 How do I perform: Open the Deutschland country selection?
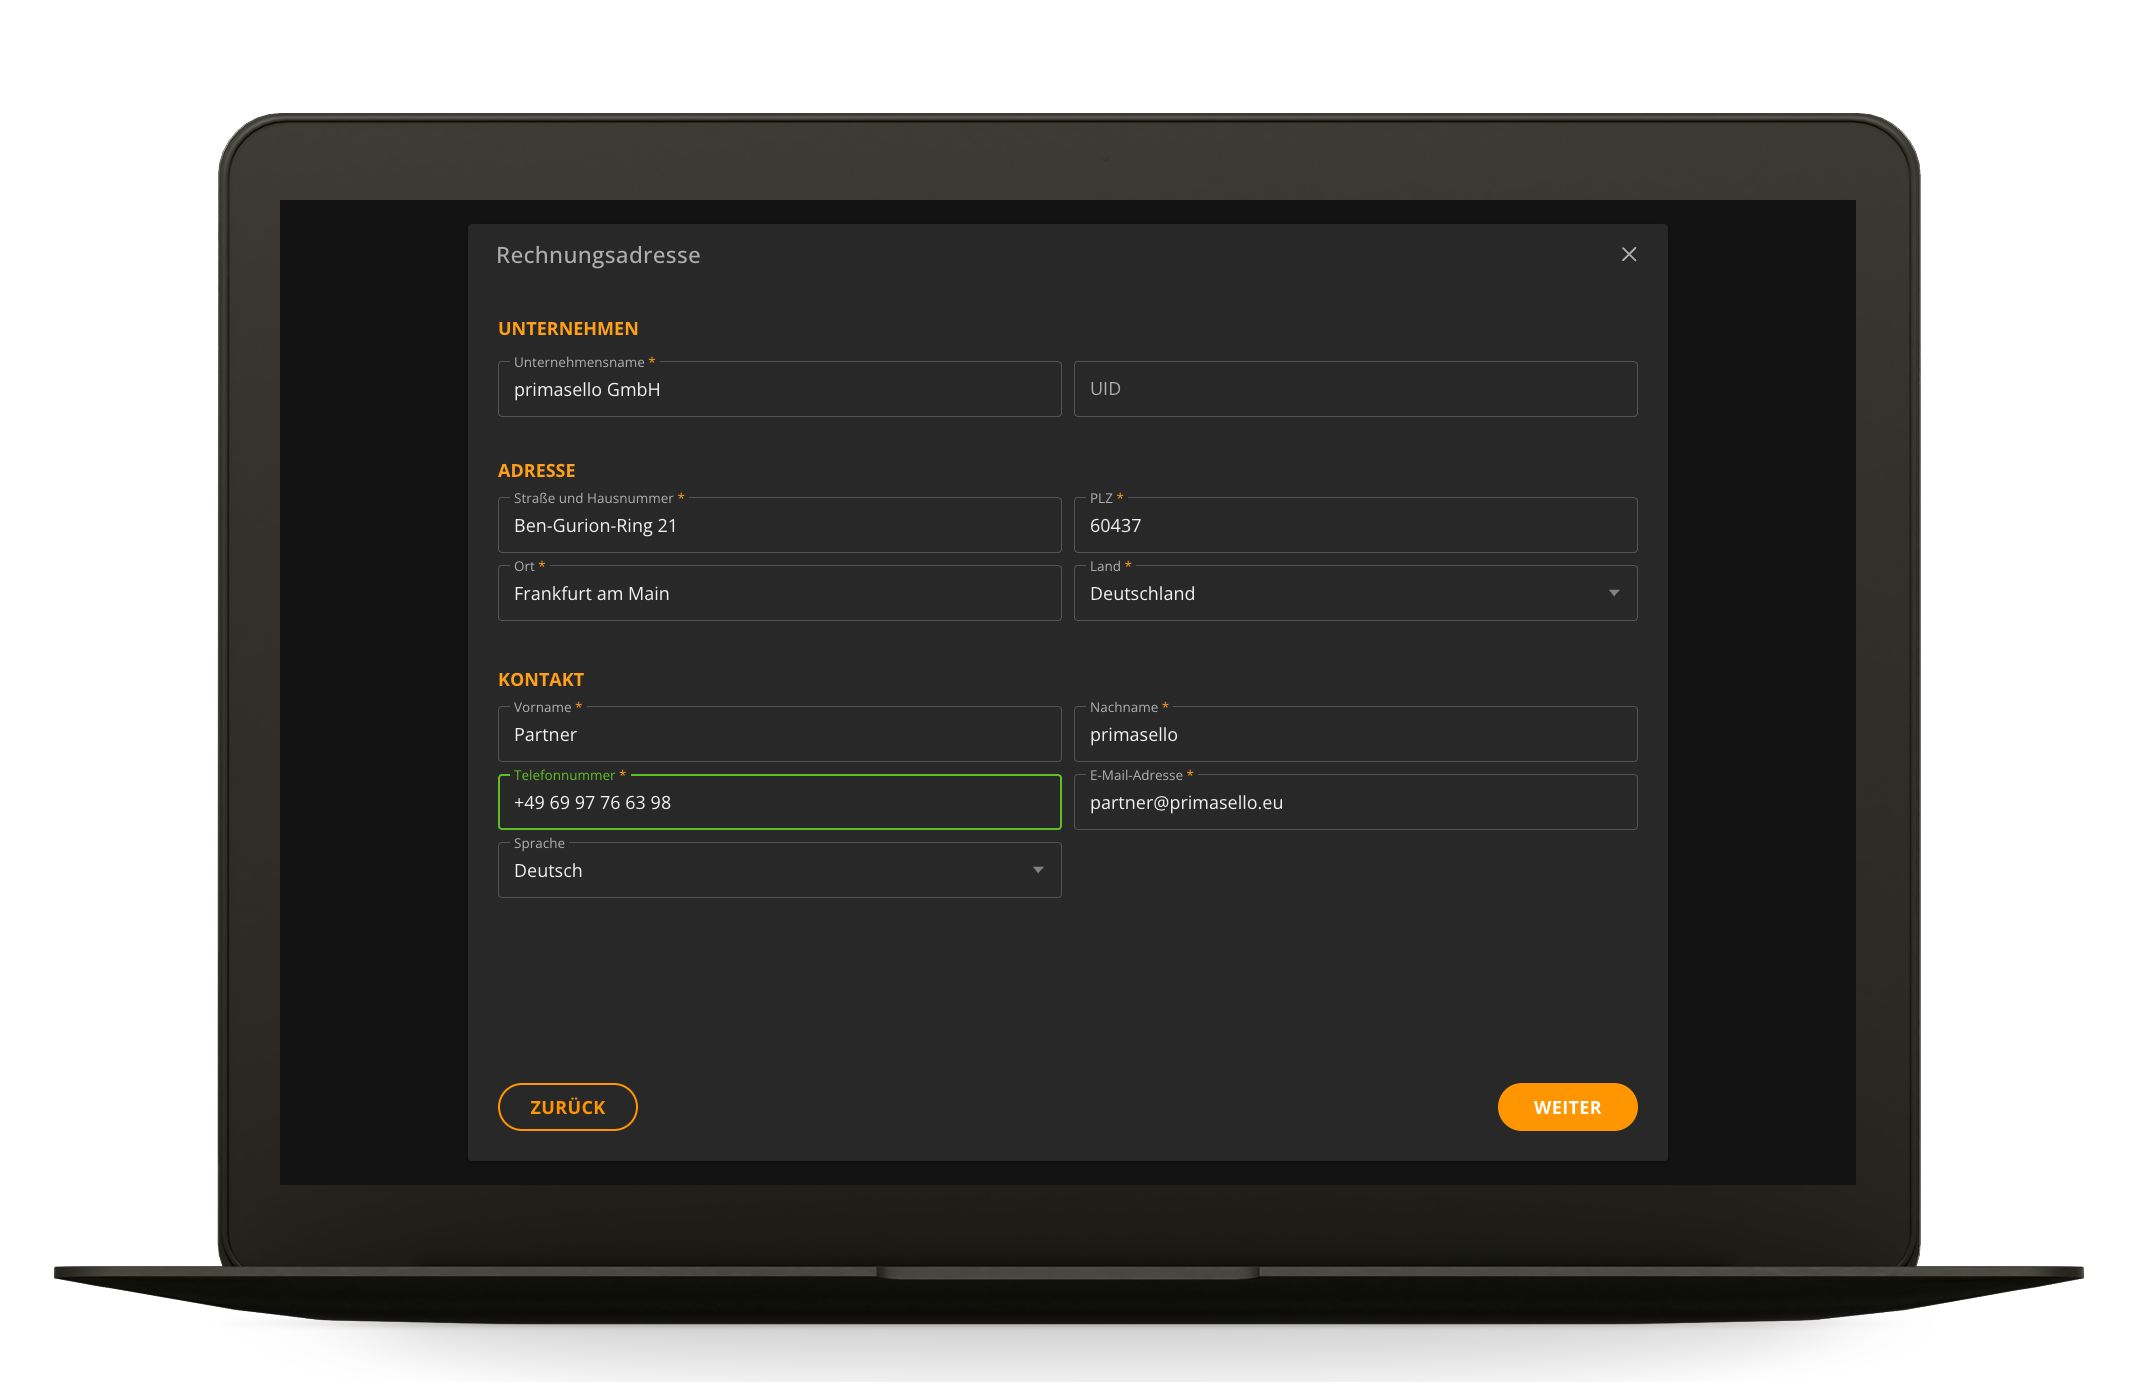coord(1340,593)
